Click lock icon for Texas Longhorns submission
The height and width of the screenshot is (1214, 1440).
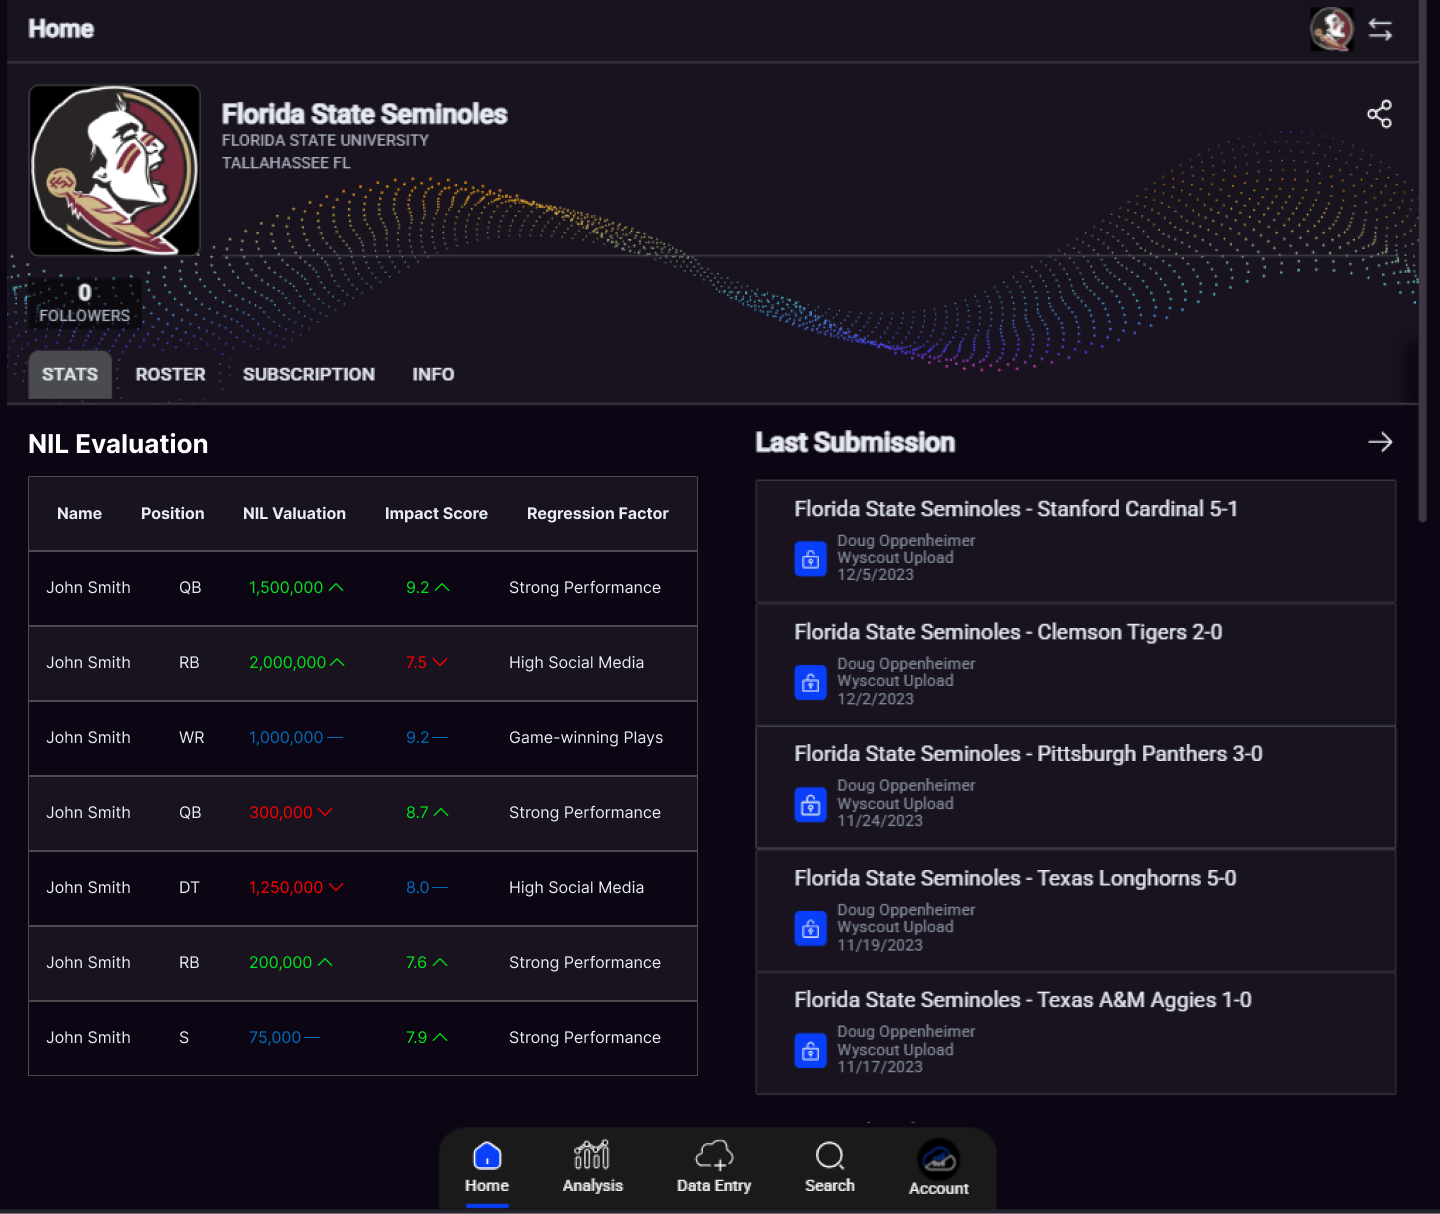pos(811,928)
